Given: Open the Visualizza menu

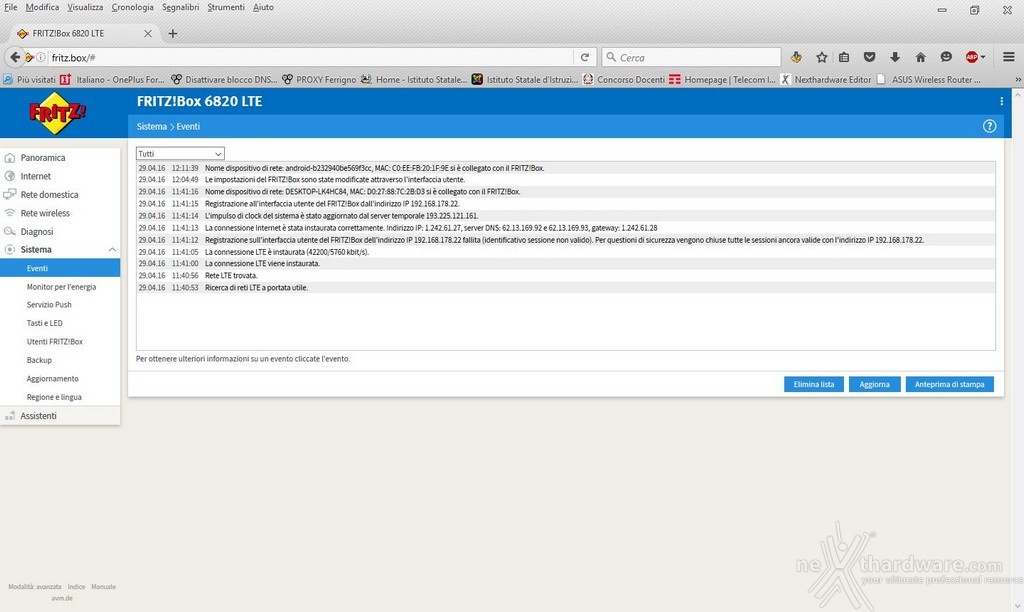Looking at the screenshot, I should (x=85, y=7).
